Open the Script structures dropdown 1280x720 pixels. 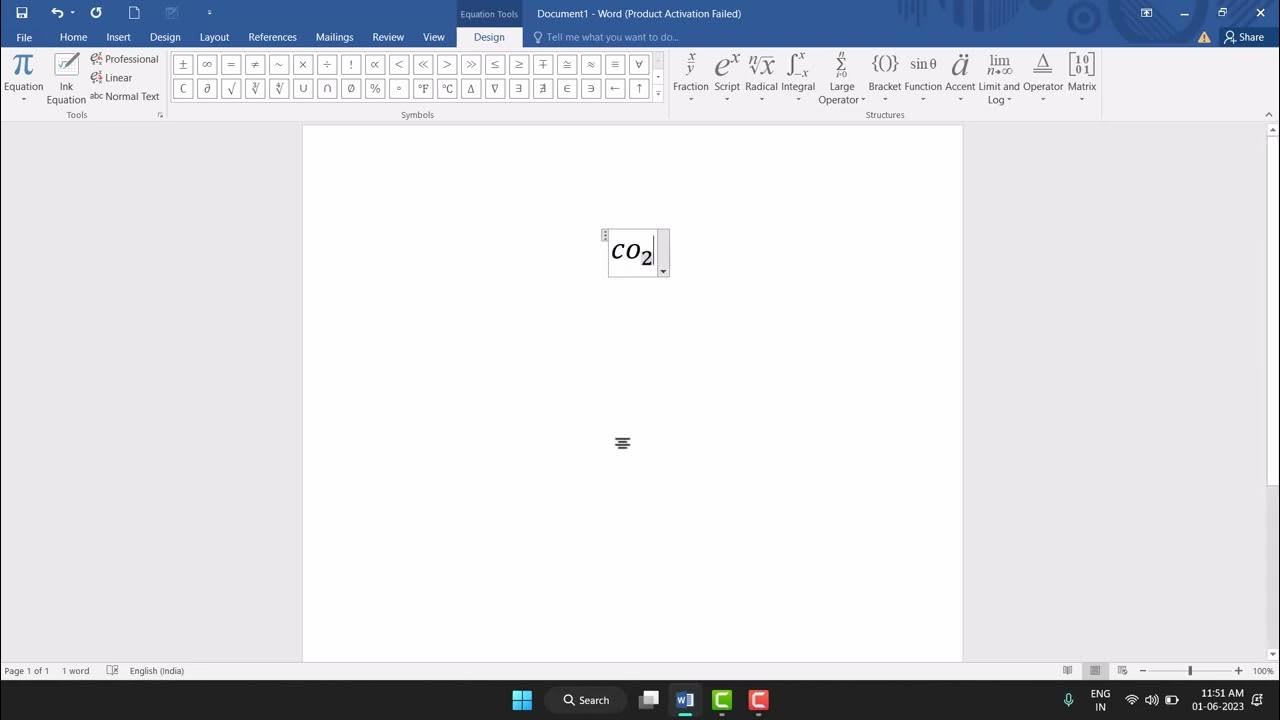click(x=727, y=78)
